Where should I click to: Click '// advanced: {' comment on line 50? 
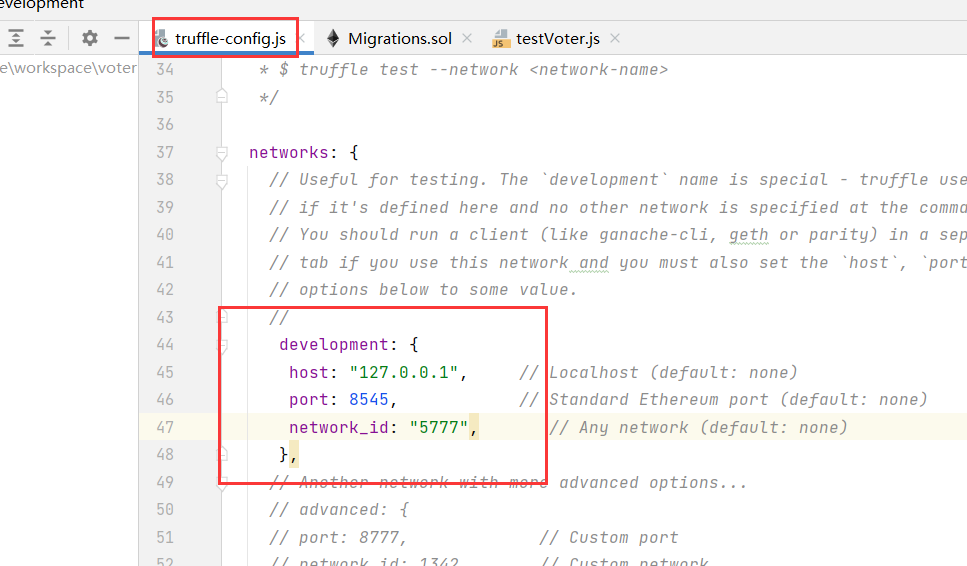coord(339,510)
